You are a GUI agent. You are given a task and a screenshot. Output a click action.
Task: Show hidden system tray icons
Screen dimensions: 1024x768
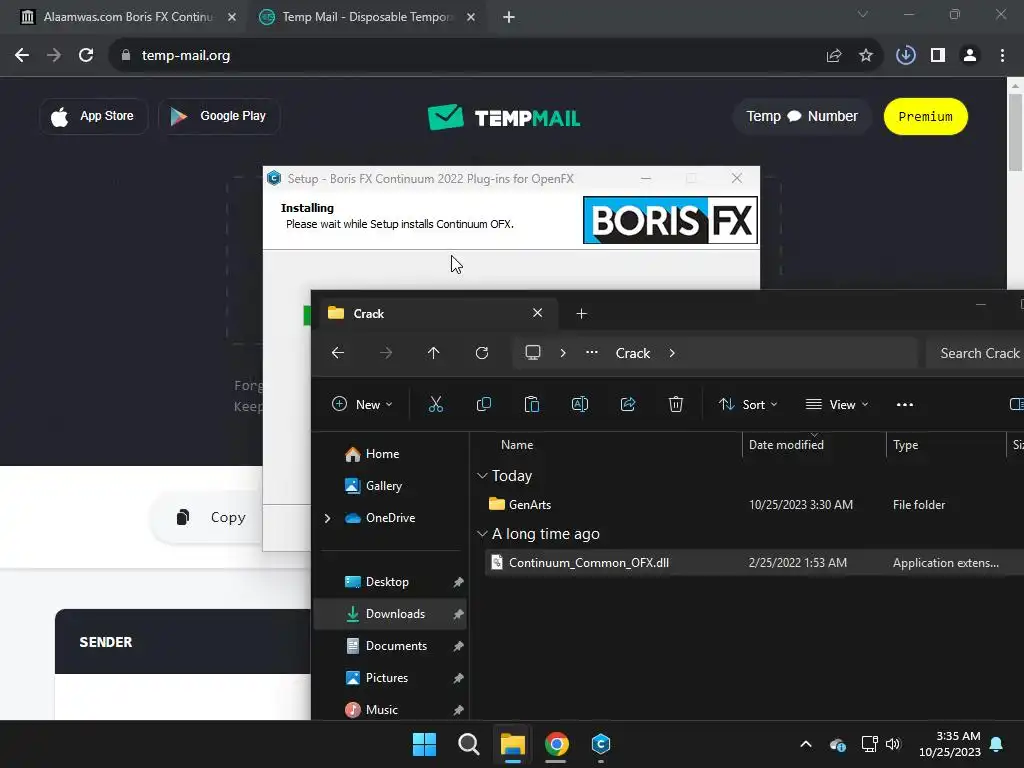806,744
